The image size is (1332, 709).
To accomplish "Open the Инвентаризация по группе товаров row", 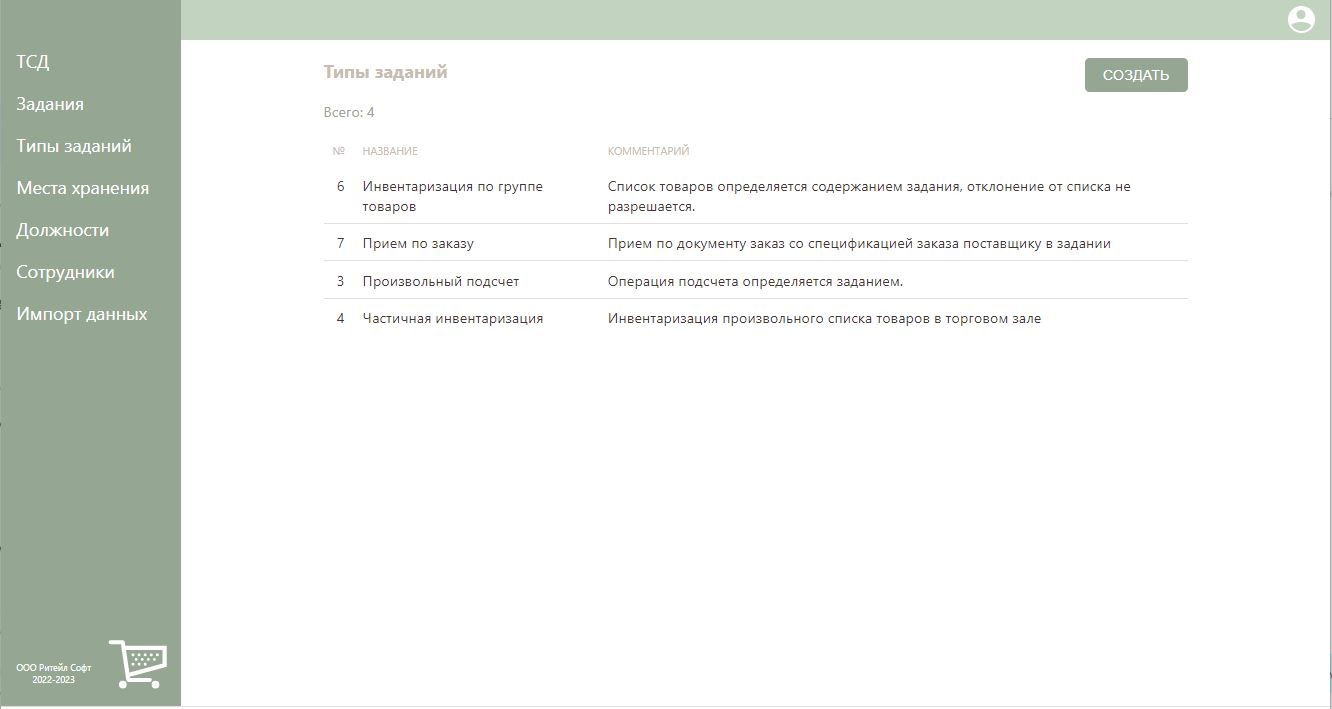I will point(756,196).
